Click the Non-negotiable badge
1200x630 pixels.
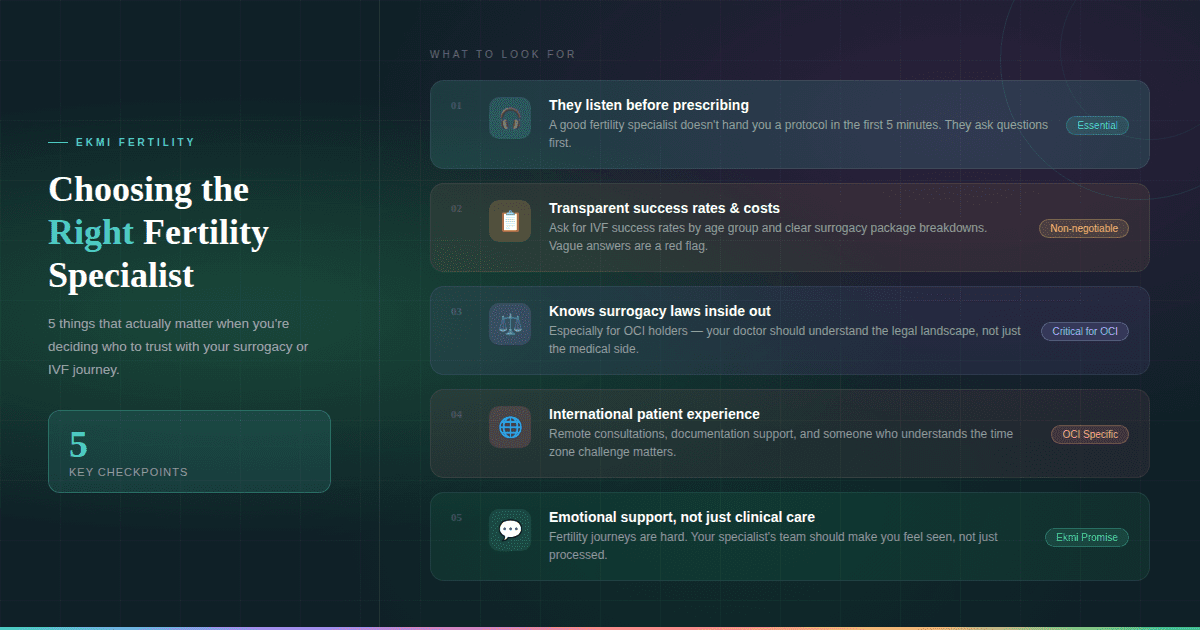1083,229
